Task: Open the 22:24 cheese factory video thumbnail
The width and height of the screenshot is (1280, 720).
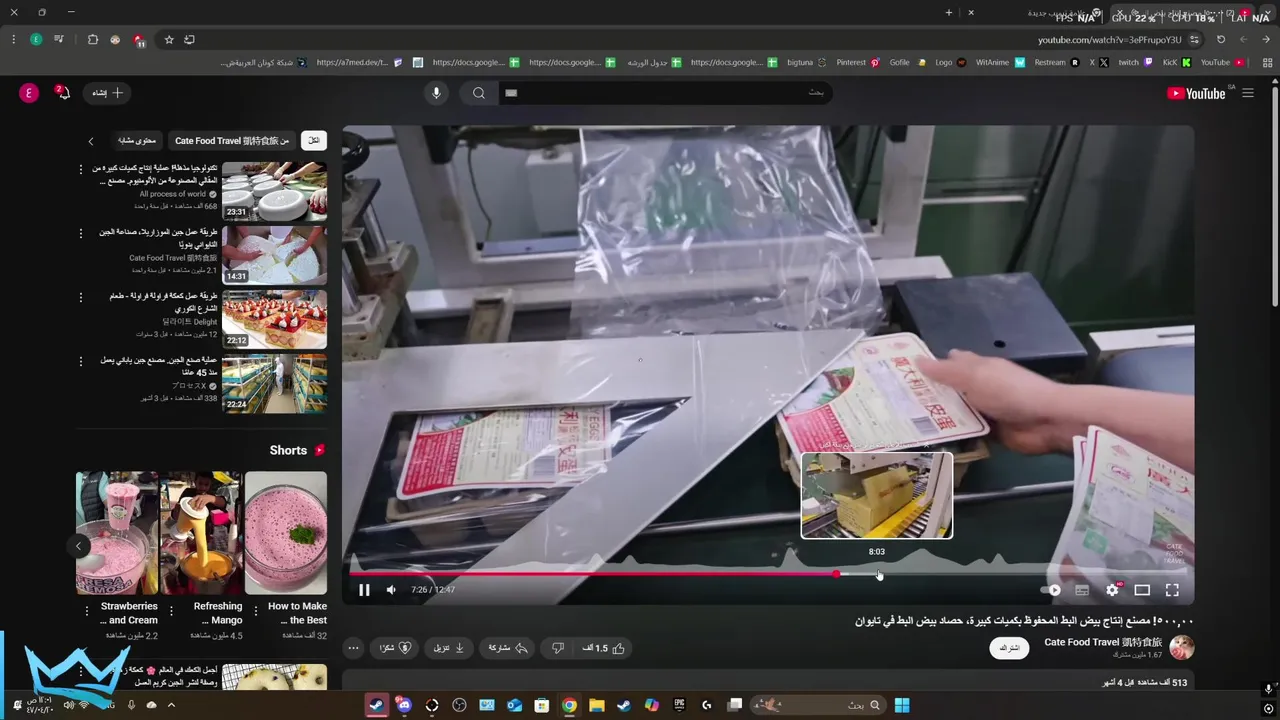Action: pyautogui.click(x=274, y=383)
